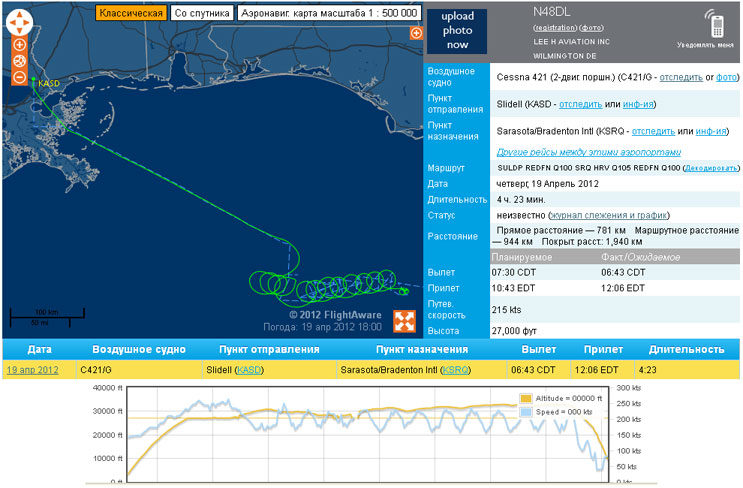Click the Дата column header
The width and height of the screenshot is (743, 488).
[x=39, y=350]
